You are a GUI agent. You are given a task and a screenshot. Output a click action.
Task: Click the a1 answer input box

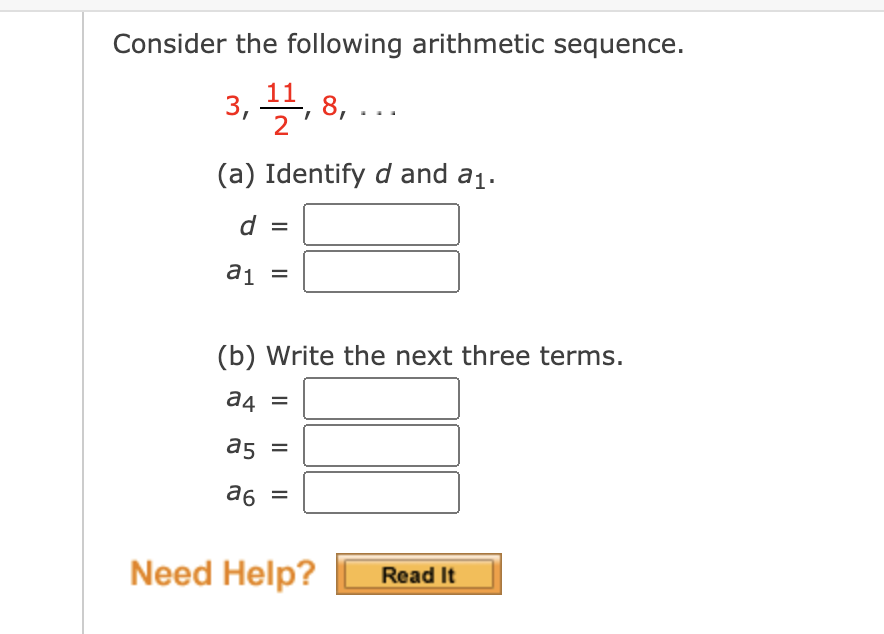[382, 271]
